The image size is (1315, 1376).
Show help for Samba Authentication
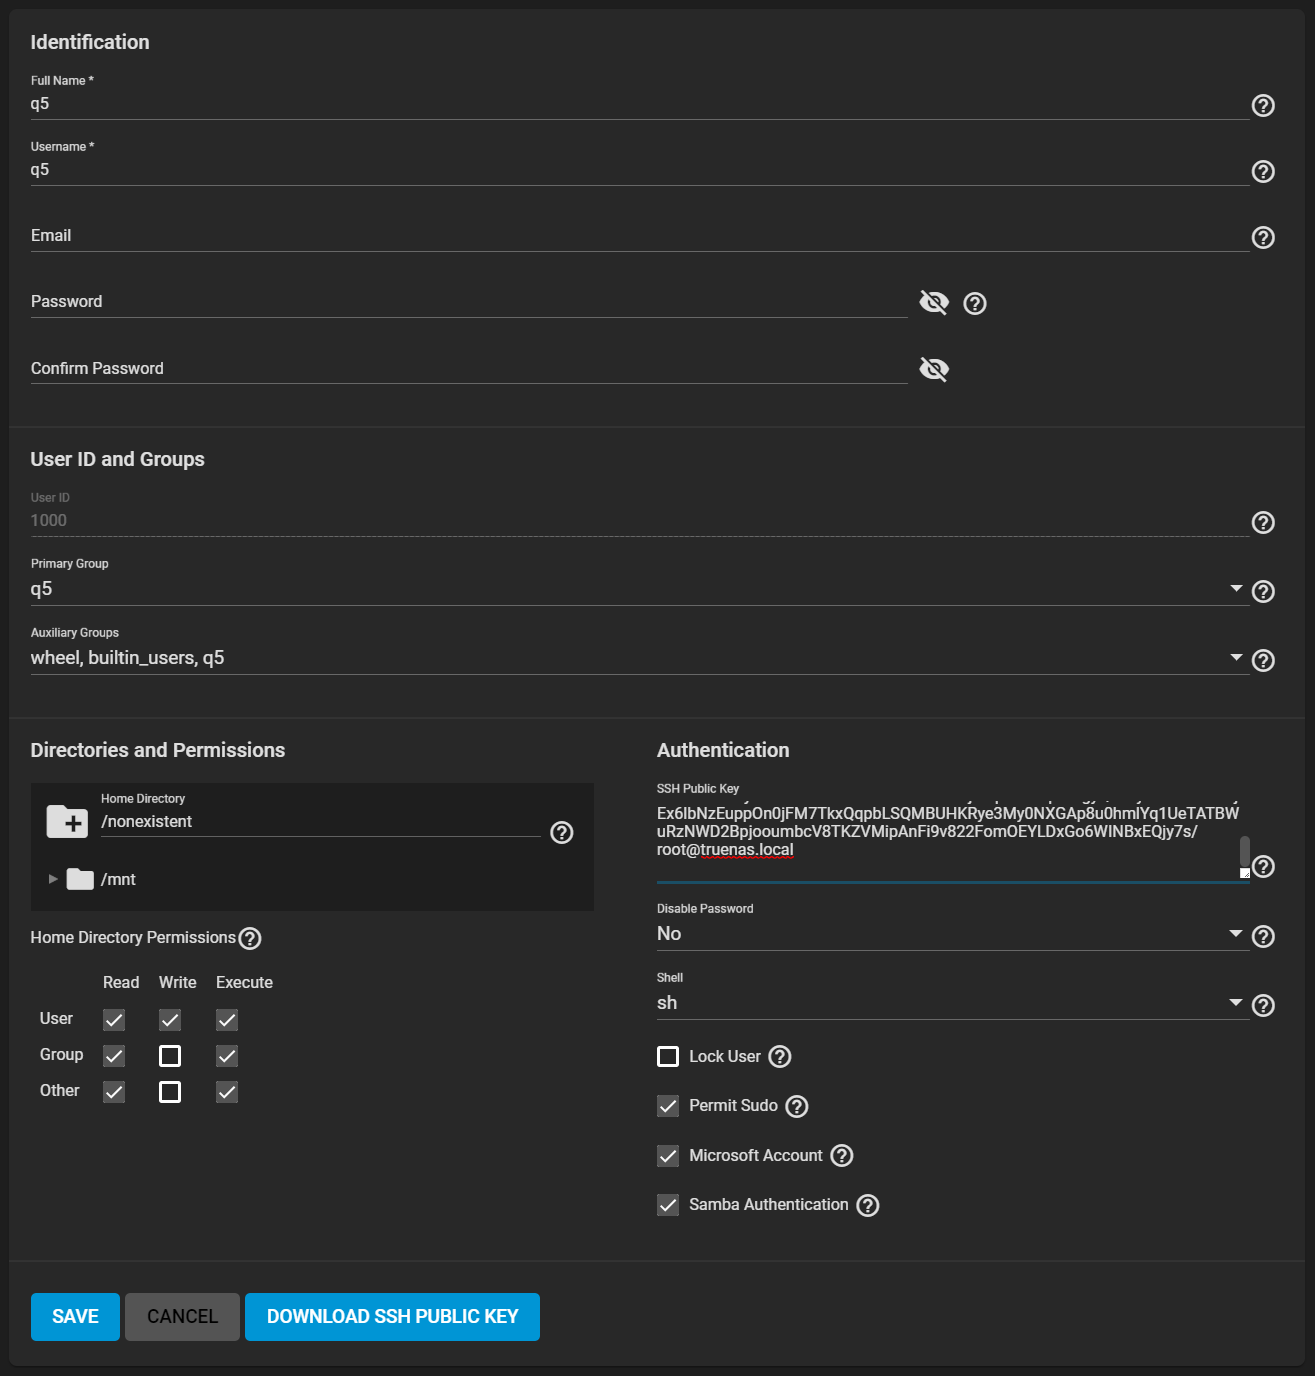[868, 1205]
